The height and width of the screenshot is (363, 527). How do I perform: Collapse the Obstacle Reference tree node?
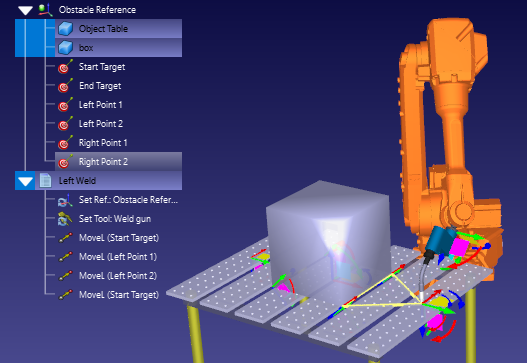(x=25, y=10)
